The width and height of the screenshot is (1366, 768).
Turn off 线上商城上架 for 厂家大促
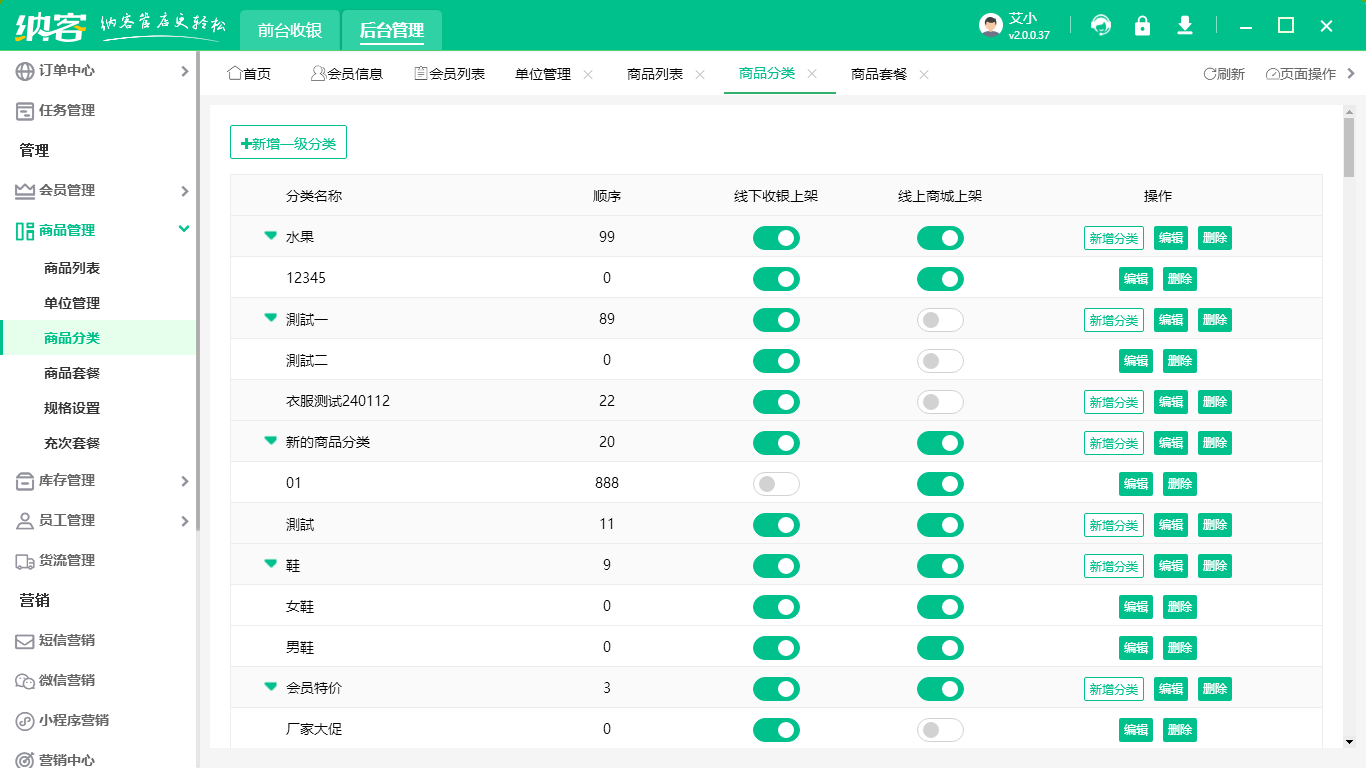tap(940, 730)
